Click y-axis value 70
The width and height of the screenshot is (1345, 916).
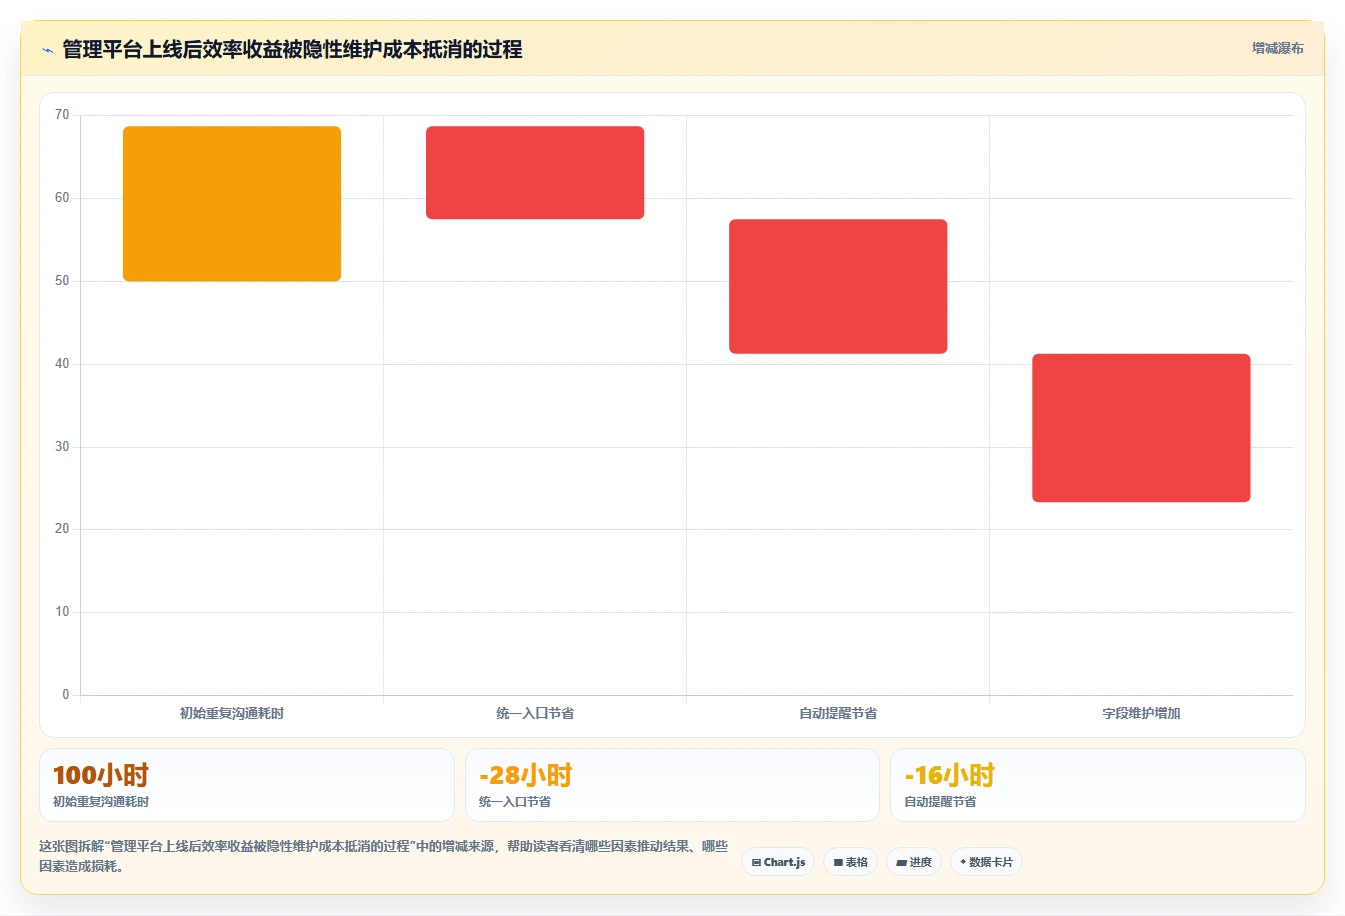62,115
